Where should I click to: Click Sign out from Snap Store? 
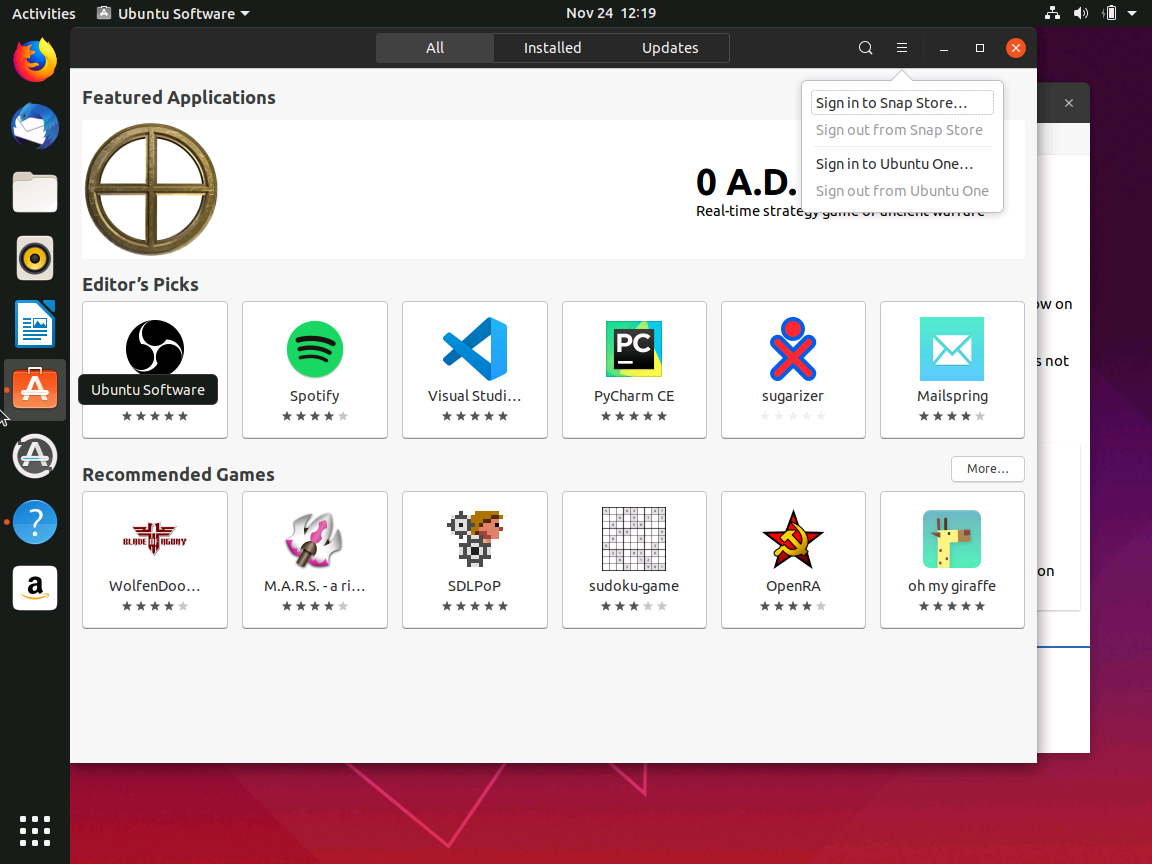(x=902, y=130)
